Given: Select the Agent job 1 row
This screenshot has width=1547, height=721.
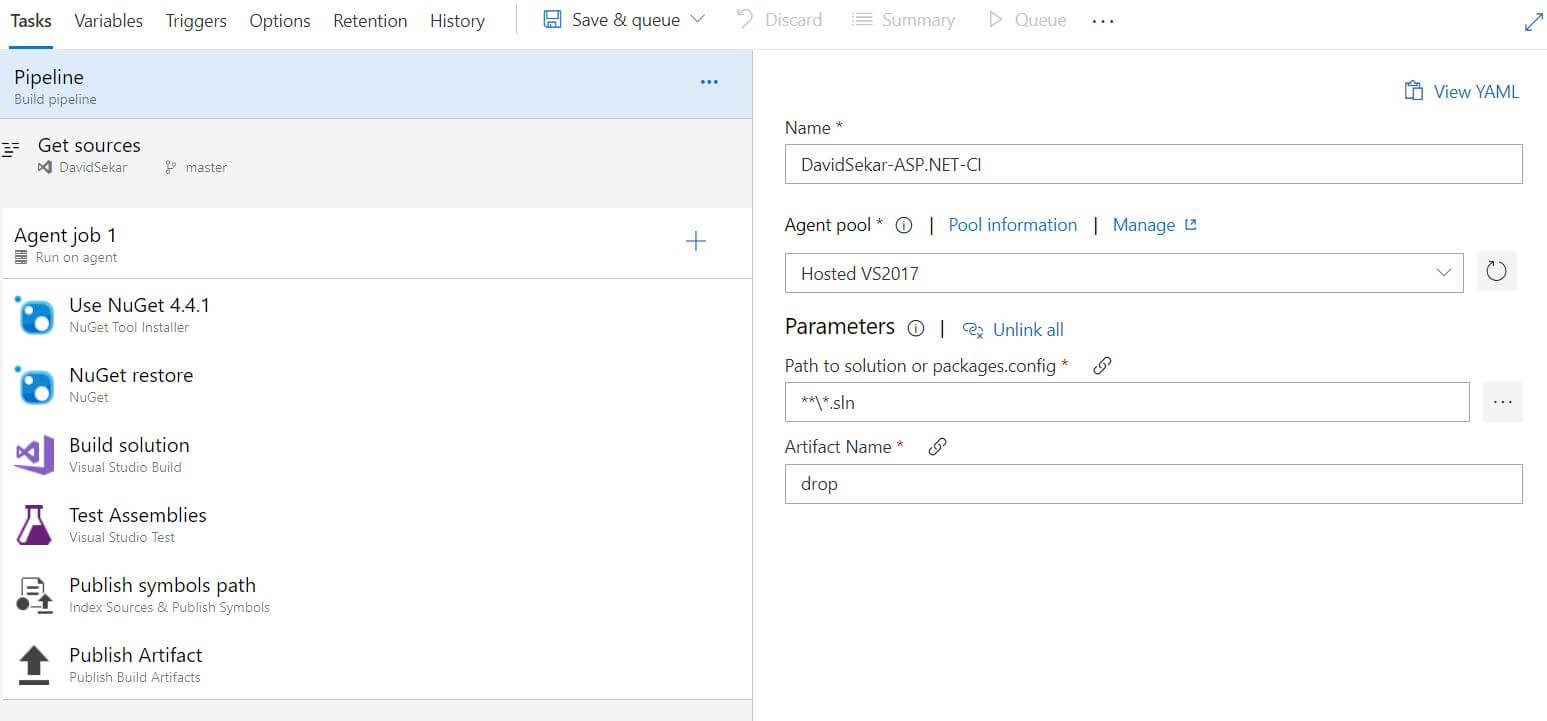Looking at the screenshot, I should 376,243.
